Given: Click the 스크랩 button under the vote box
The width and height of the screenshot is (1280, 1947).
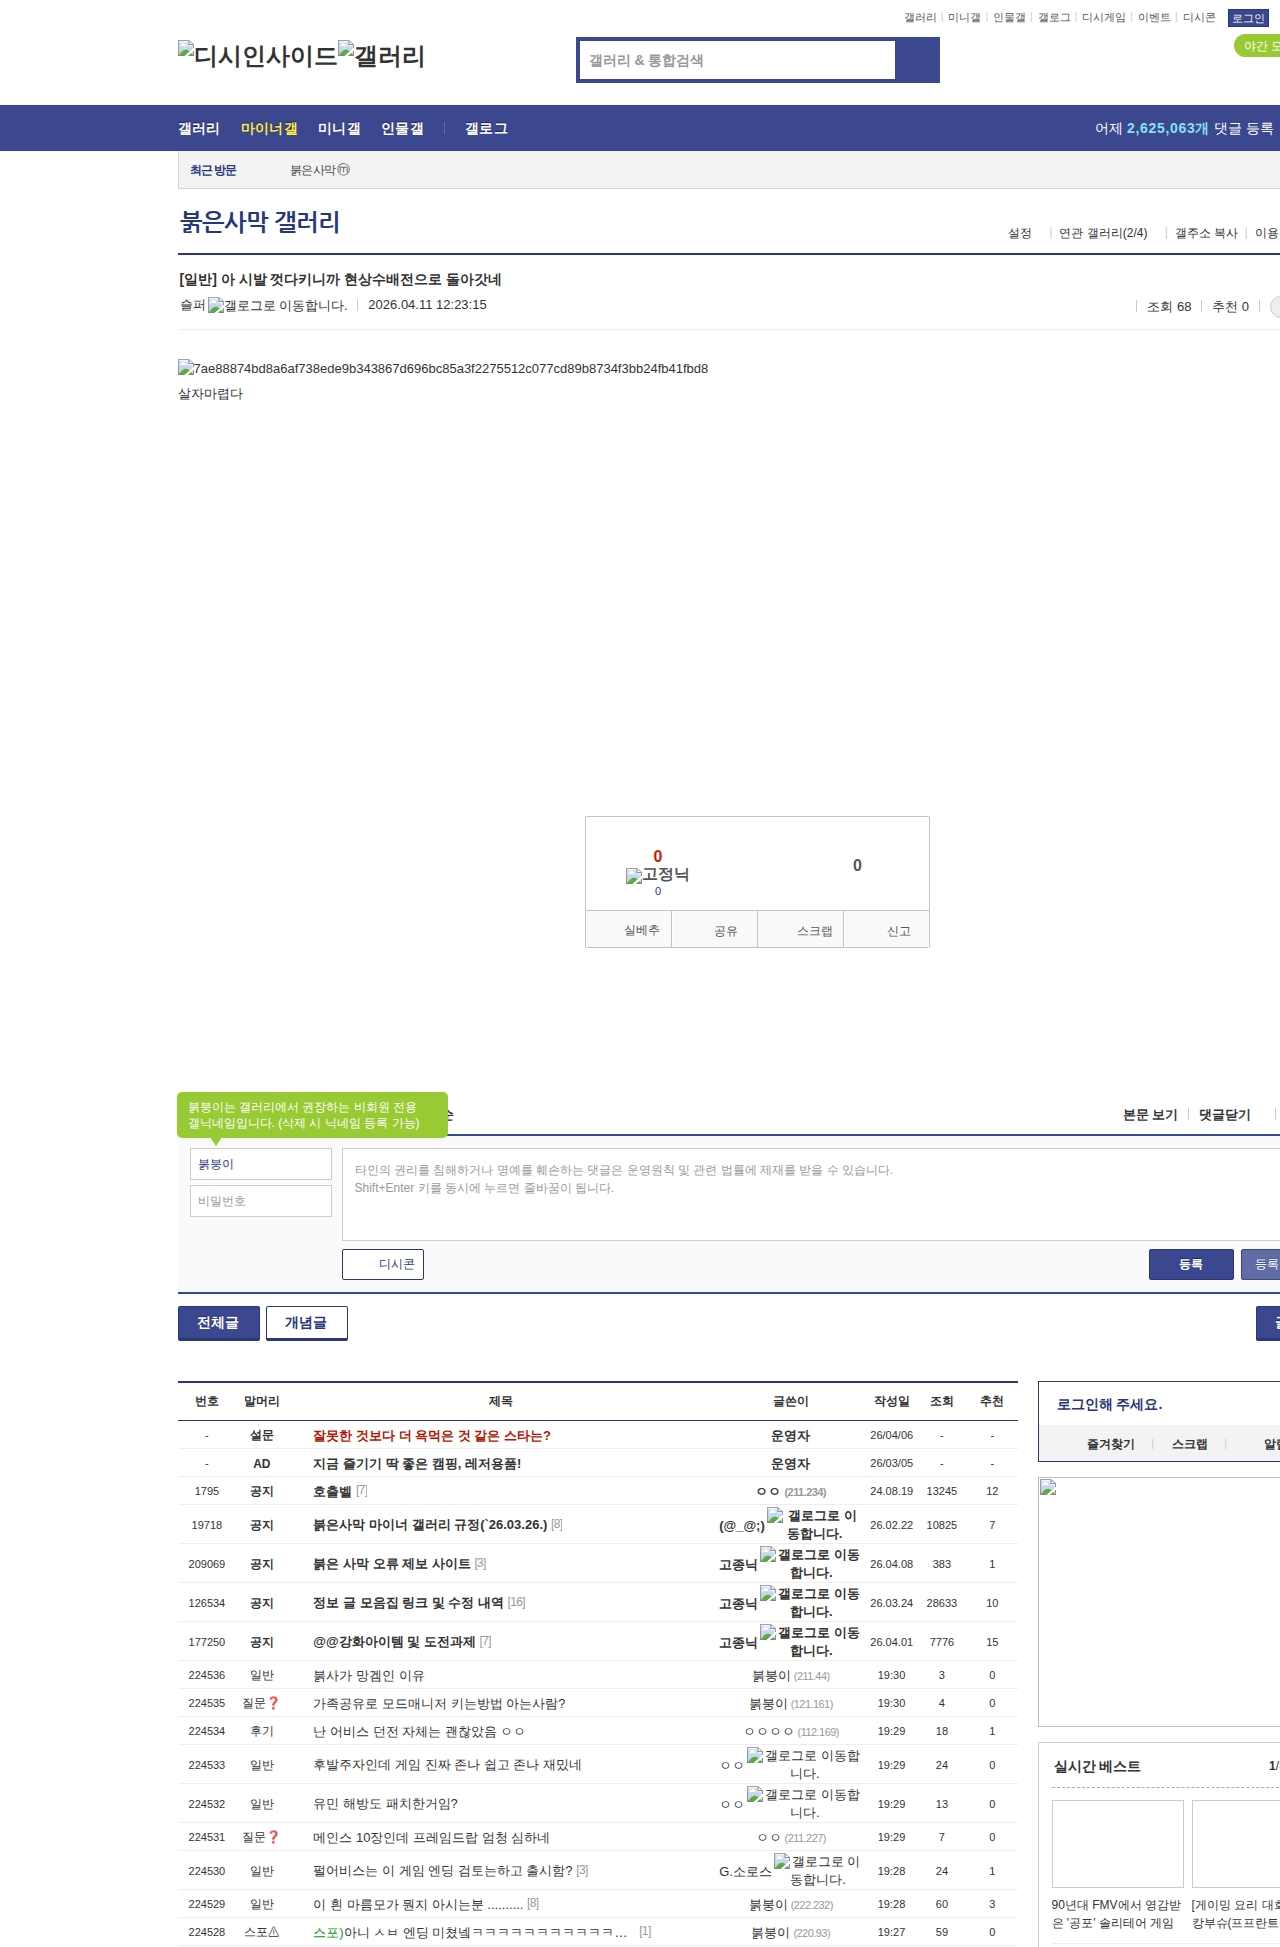Looking at the screenshot, I should point(801,930).
